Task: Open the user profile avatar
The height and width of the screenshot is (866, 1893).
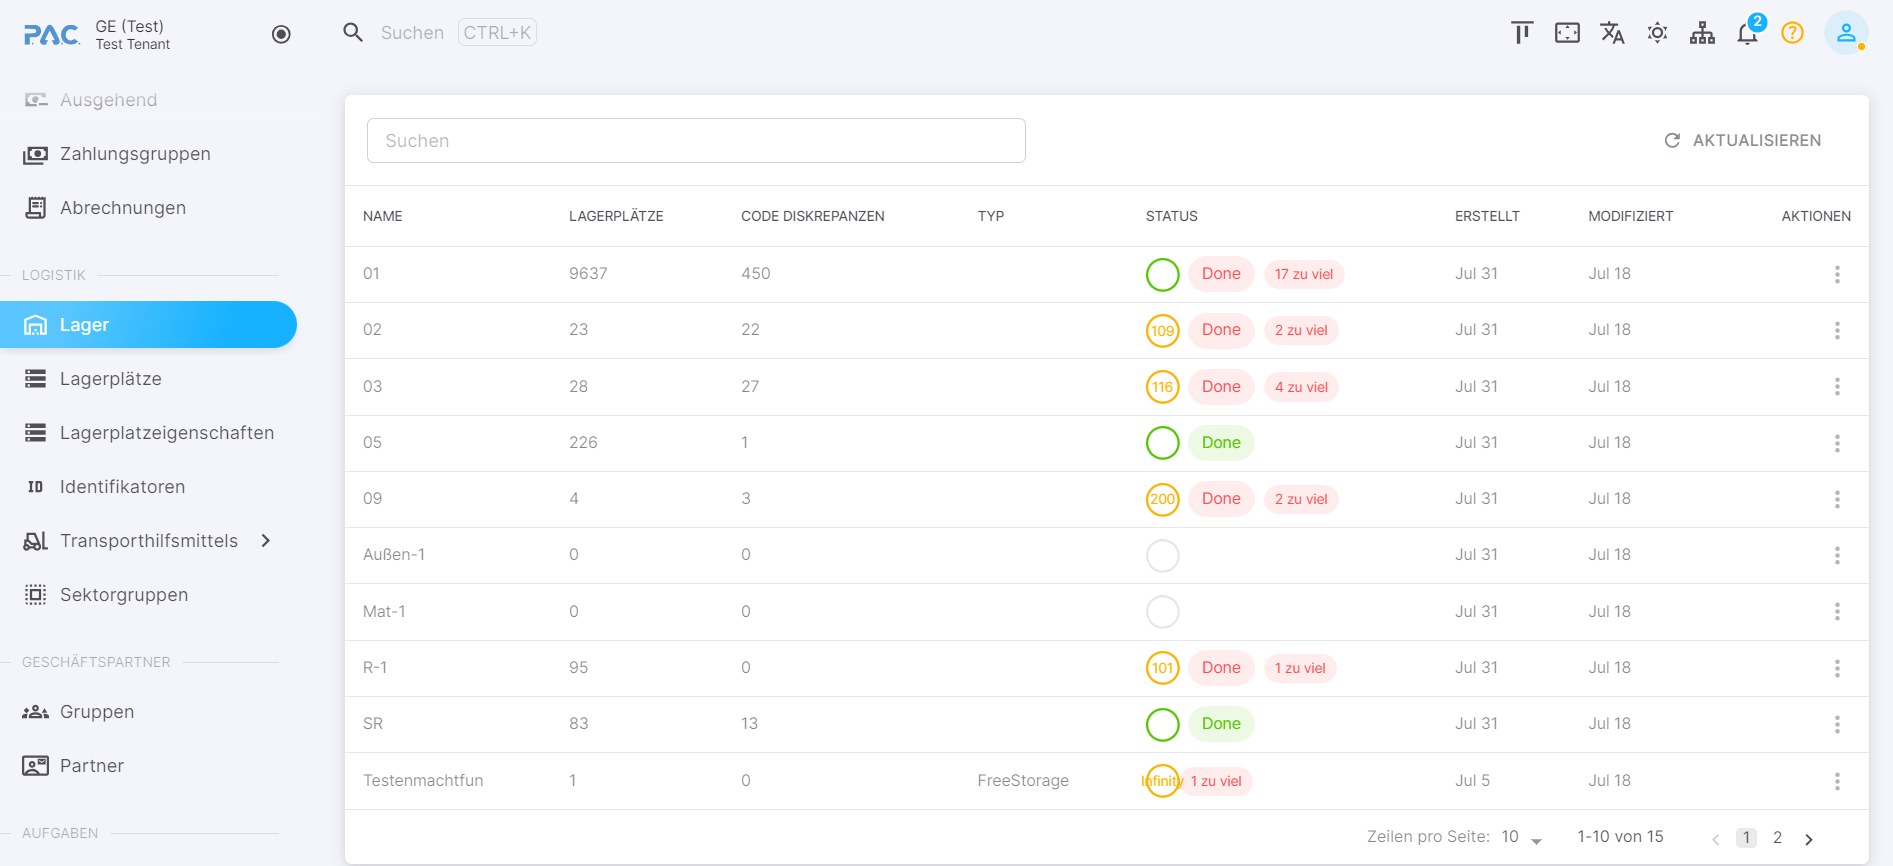Action: [1846, 33]
